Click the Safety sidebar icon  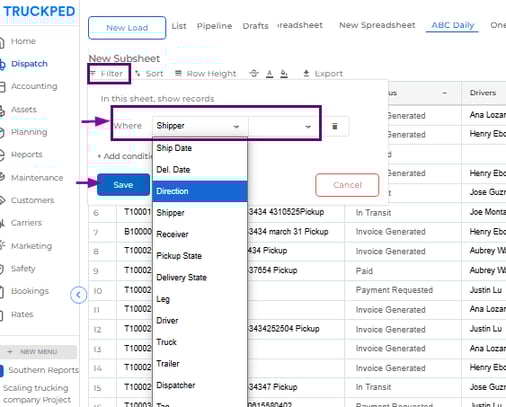2,269
